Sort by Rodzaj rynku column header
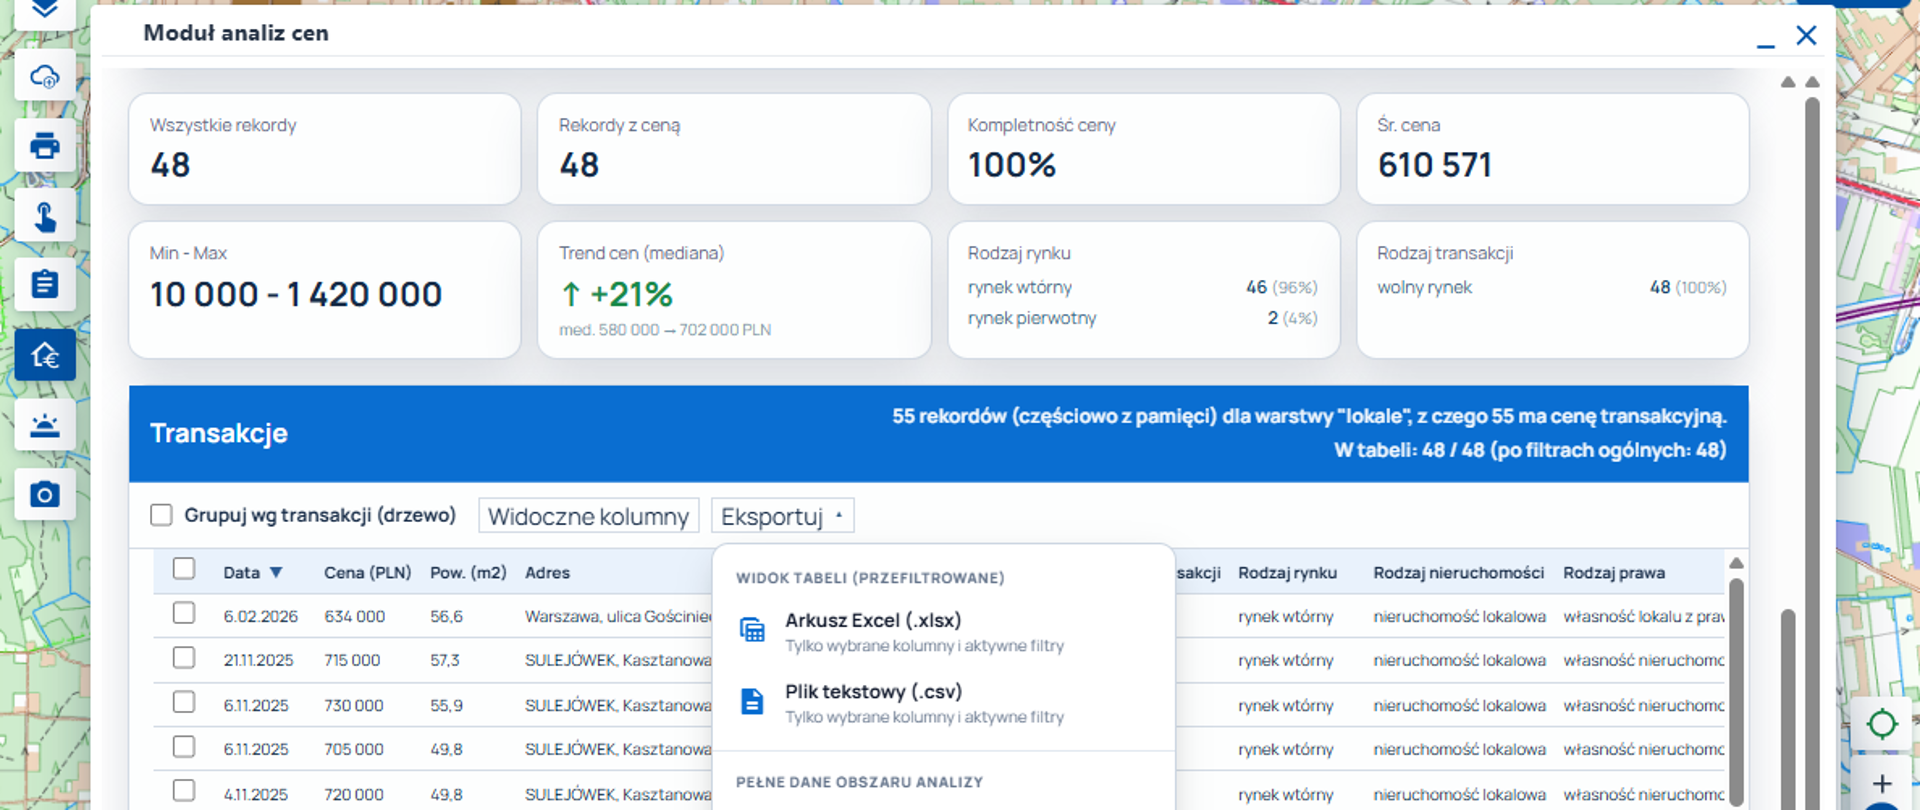This screenshot has height=810, width=1920. [1287, 573]
